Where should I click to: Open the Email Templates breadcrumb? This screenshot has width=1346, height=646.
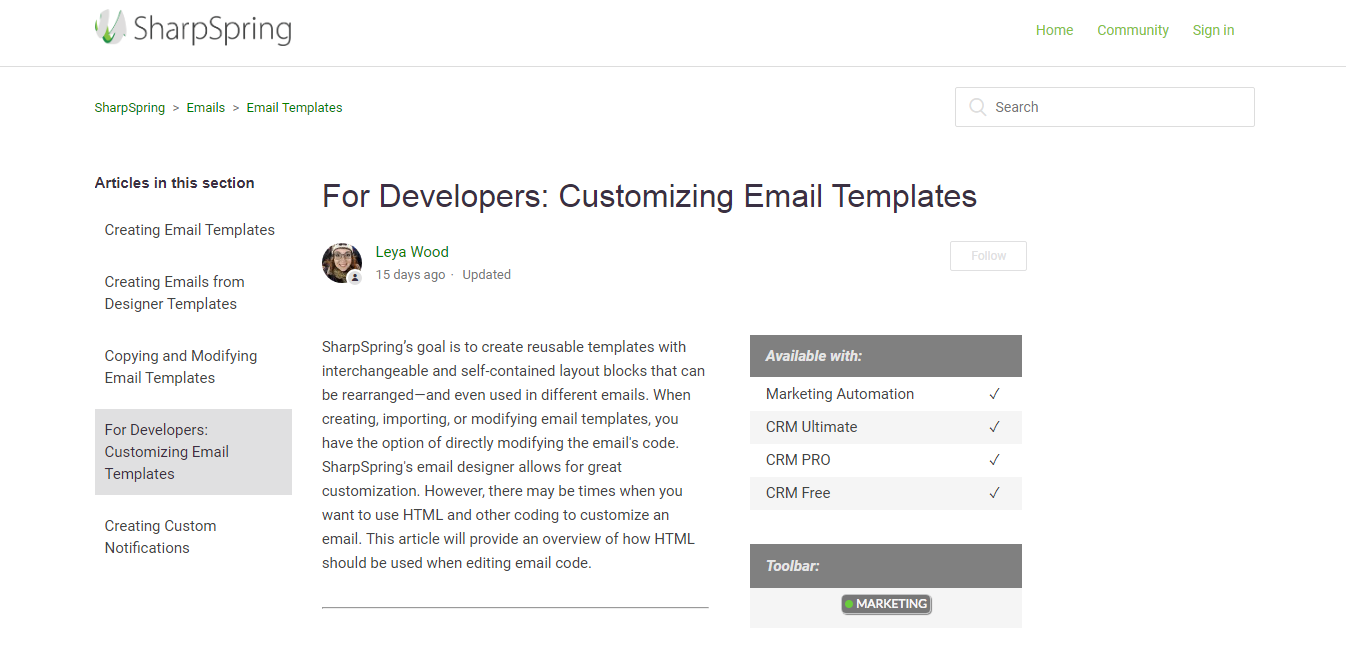(x=294, y=108)
